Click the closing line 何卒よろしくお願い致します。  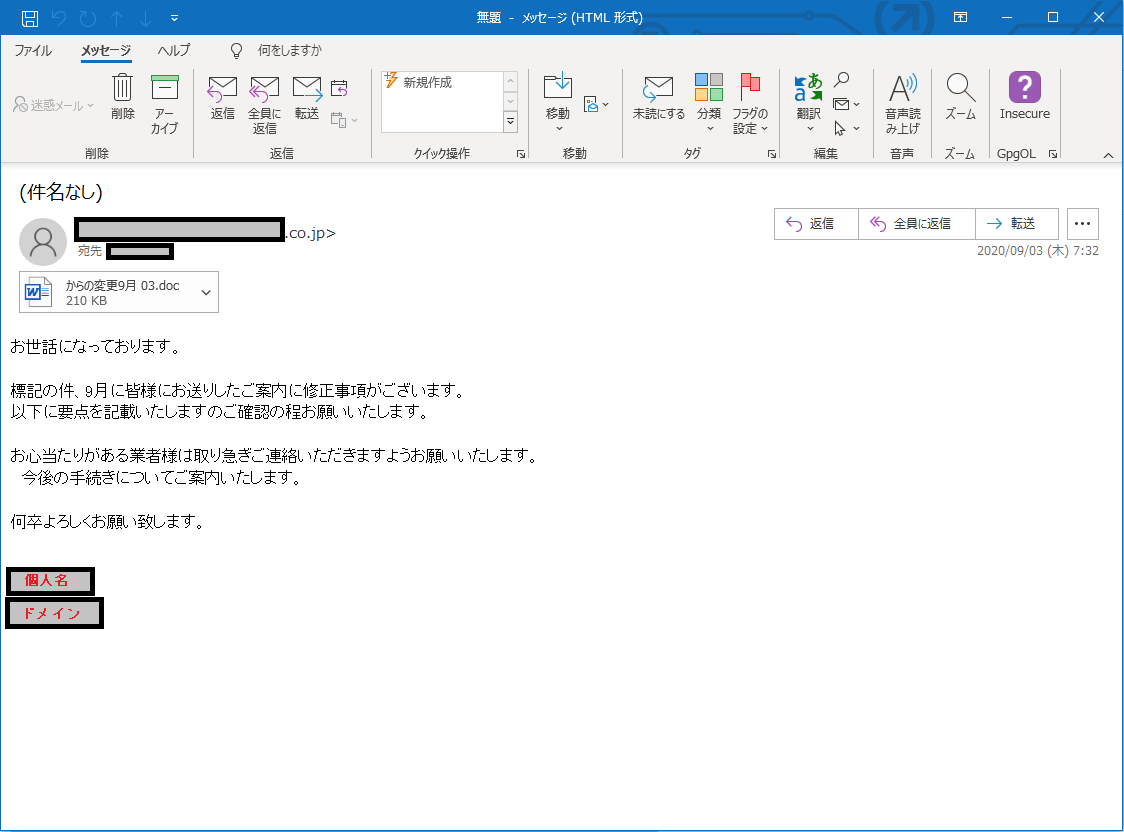[108, 522]
